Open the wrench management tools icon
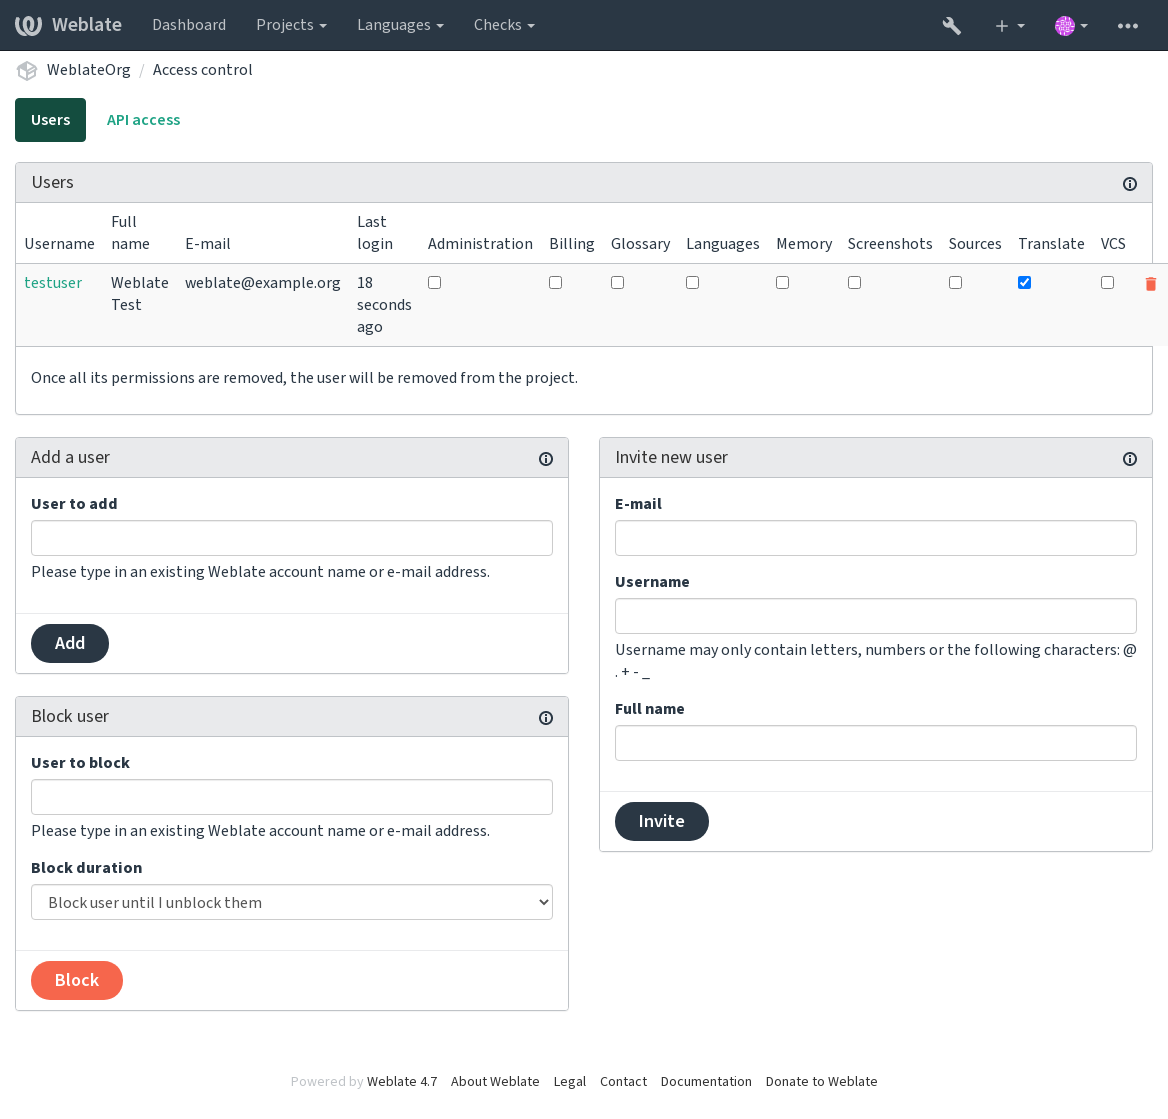The width and height of the screenshot is (1168, 1119). (951, 26)
